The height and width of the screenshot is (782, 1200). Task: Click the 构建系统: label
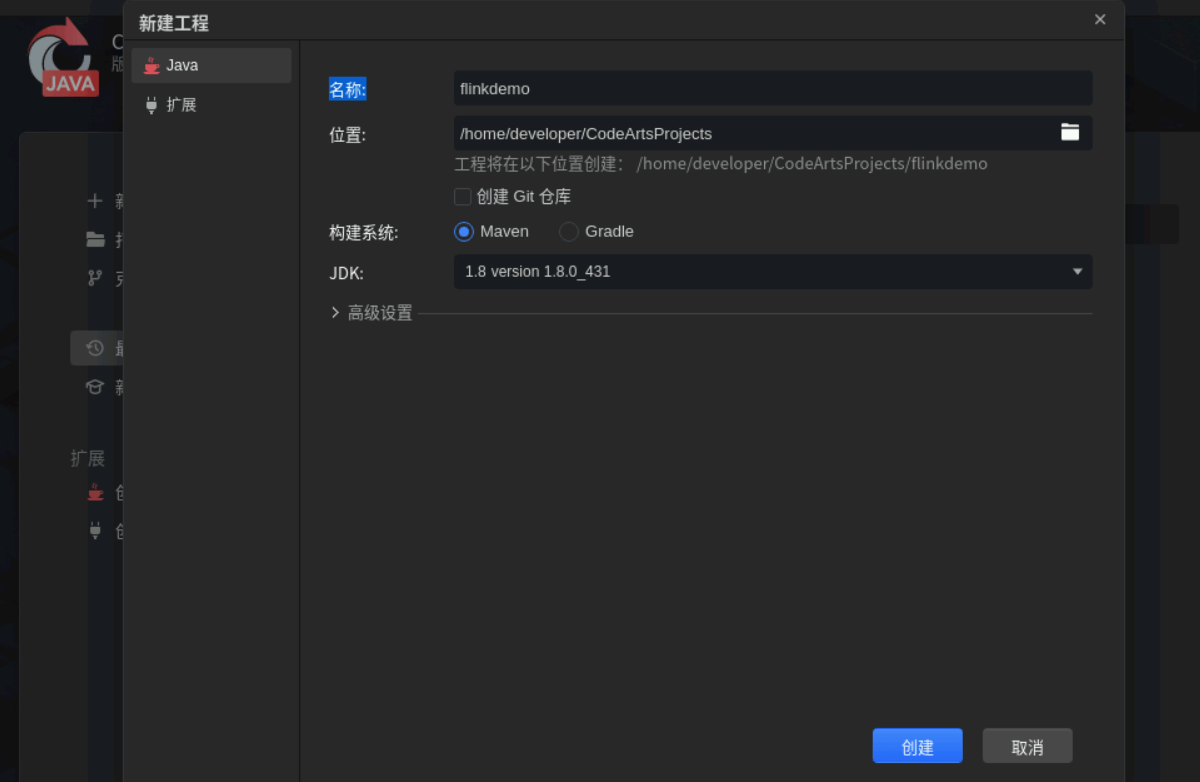[364, 233]
